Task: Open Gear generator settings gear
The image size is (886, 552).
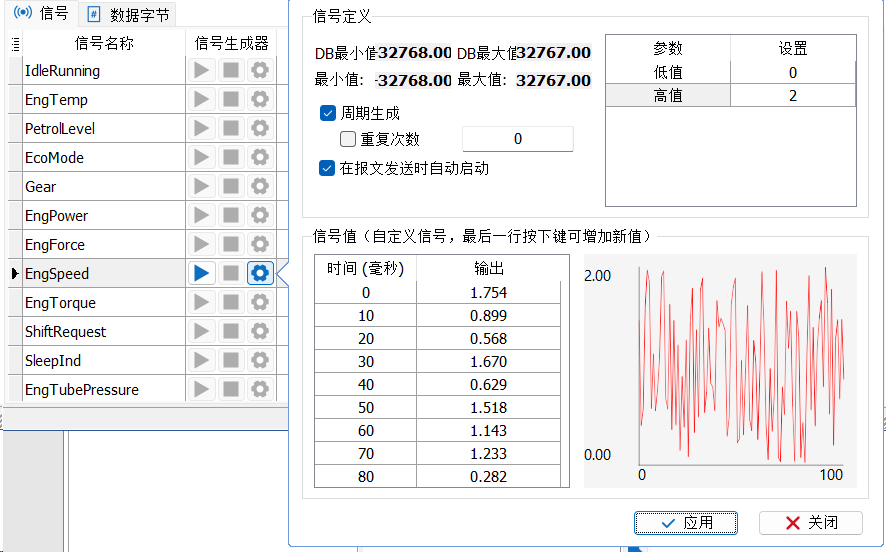Action: [x=260, y=186]
